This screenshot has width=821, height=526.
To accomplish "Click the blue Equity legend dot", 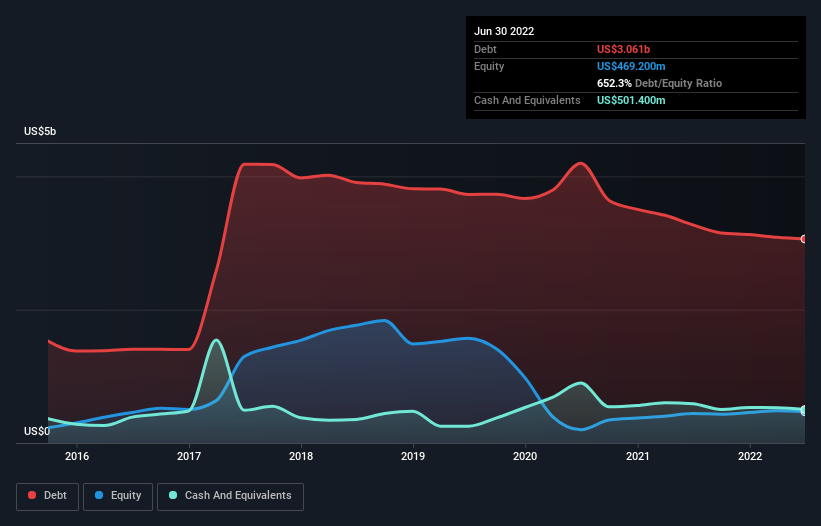I will click(x=99, y=495).
